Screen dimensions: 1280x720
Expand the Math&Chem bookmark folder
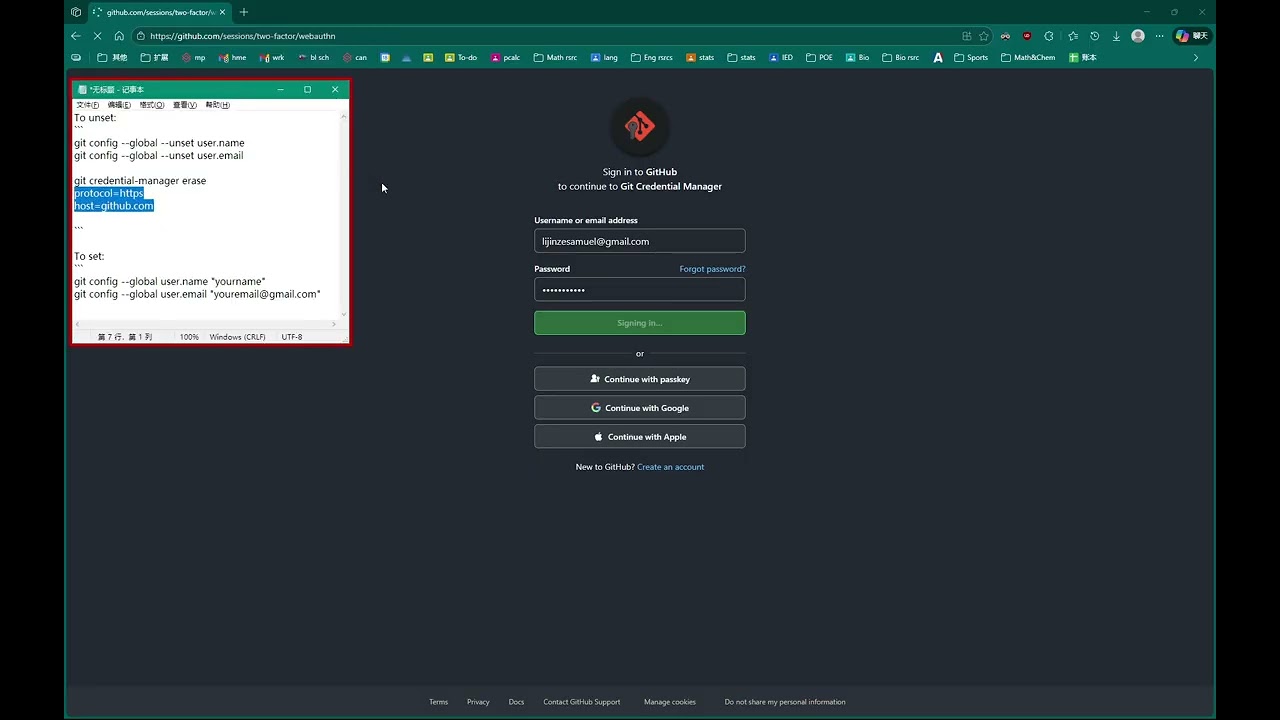pos(1028,58)
